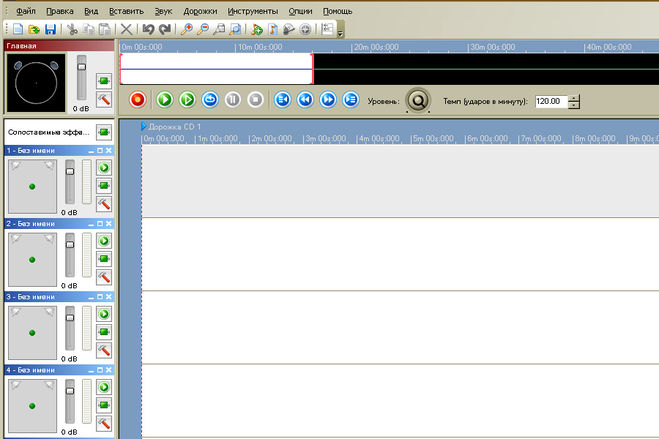Click the Cut scissors icon
Image resolution: width=659 pixels, height=439 pixels.
click(73, 30)
